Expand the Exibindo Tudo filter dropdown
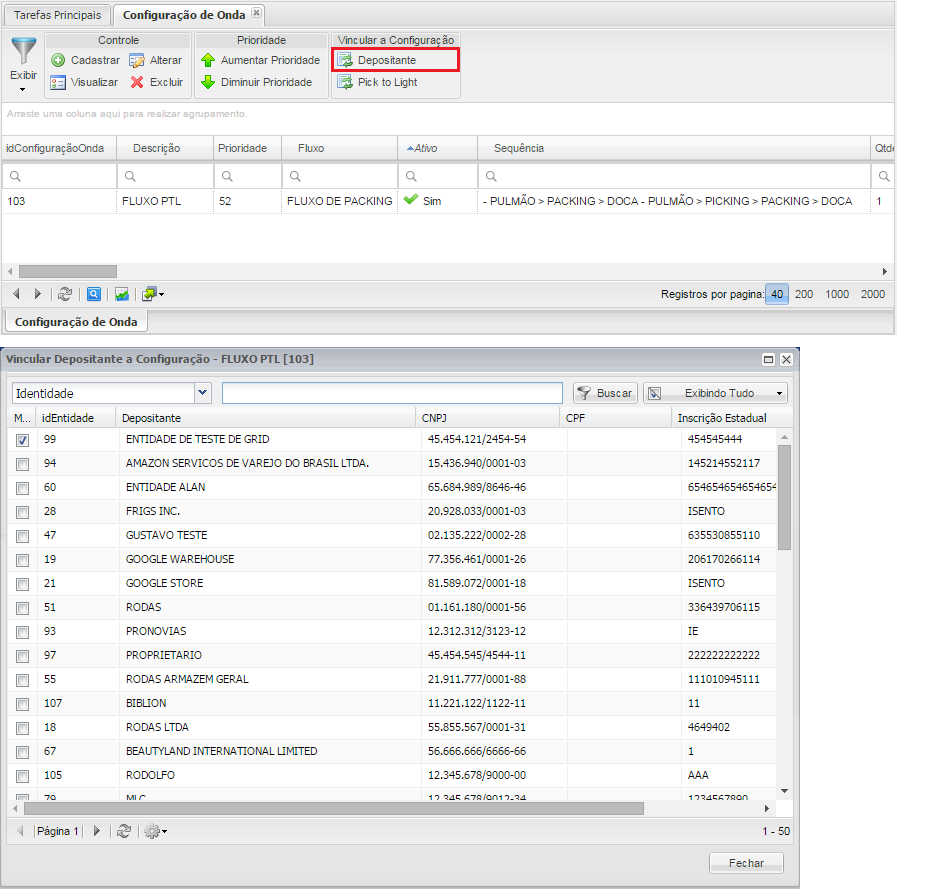 tap(715, 393)
